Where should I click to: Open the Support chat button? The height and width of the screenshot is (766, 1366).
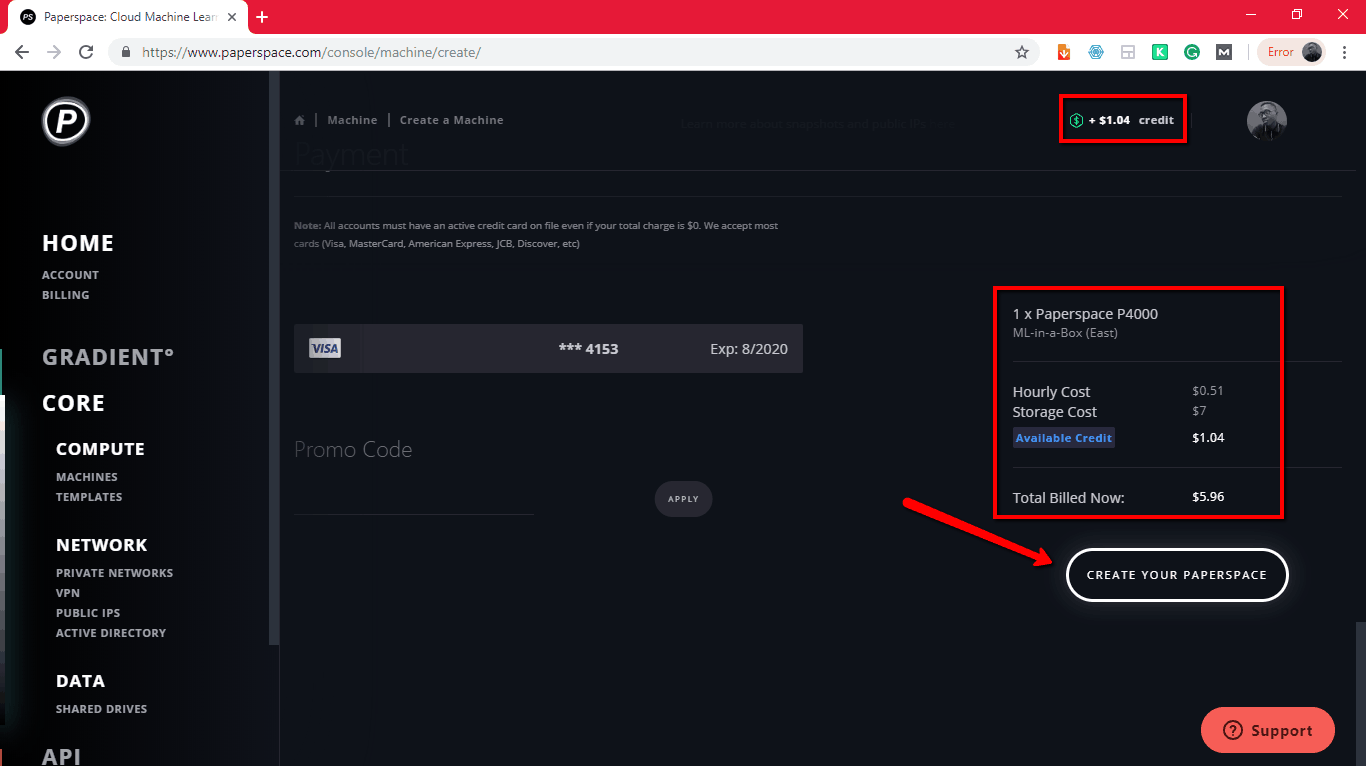tap(1268, 730)
